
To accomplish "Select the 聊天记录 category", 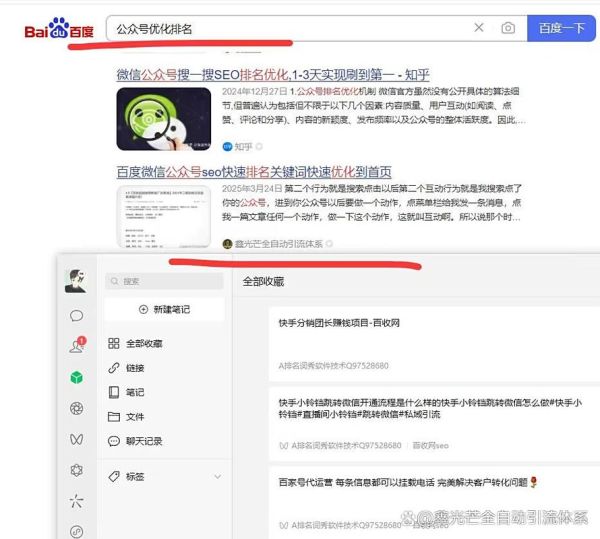I will point(135,441).
